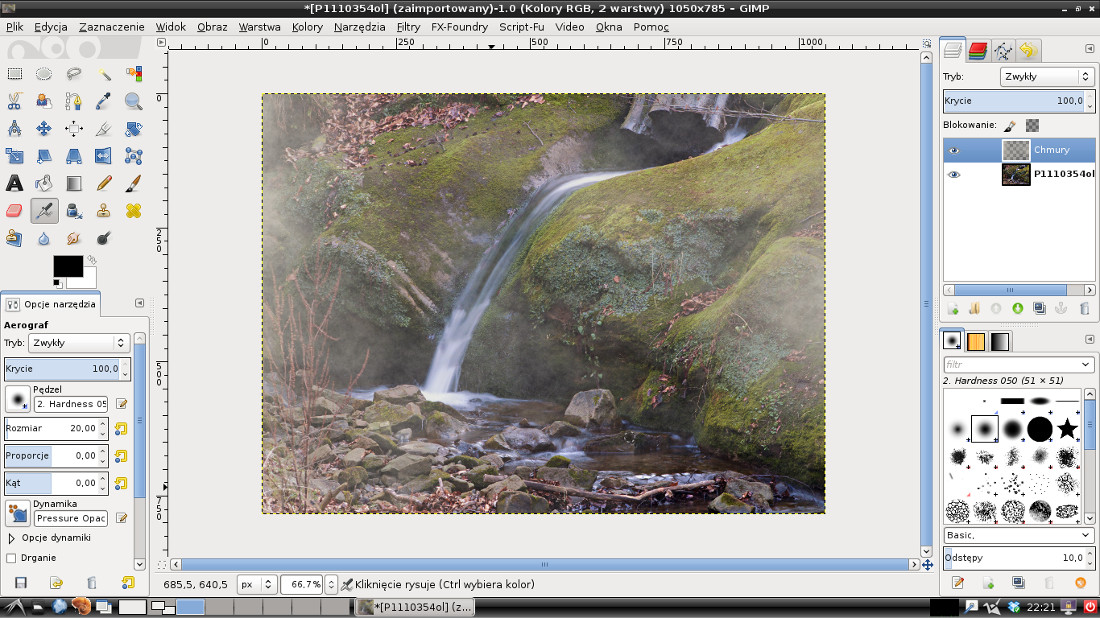Image resolution: width=1100 pixels, height=618 pixels.
Task: Select the Text tool
Action: point(15,183)
